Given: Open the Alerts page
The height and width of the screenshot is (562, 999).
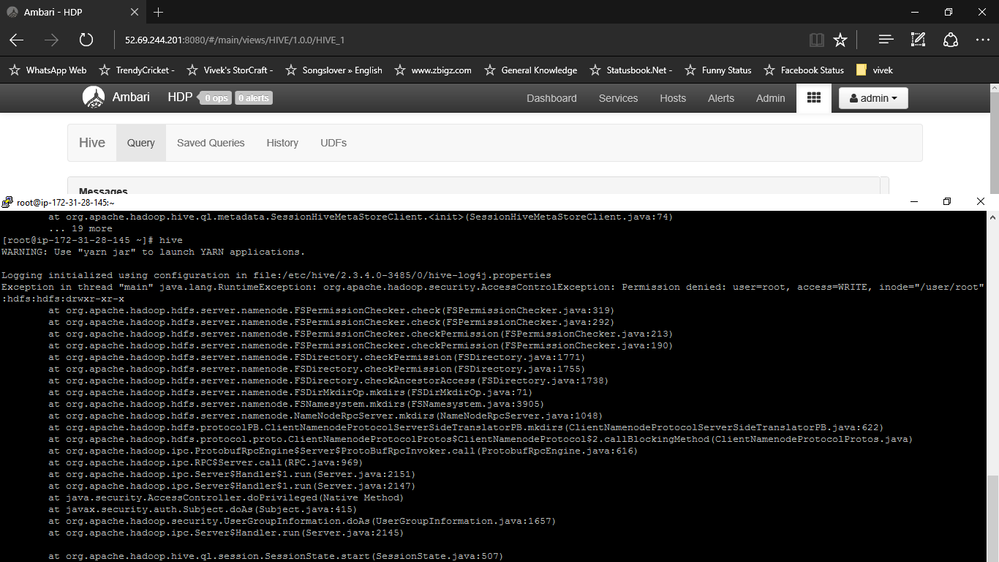Looking at the screenshot, I should coord(721,98).
